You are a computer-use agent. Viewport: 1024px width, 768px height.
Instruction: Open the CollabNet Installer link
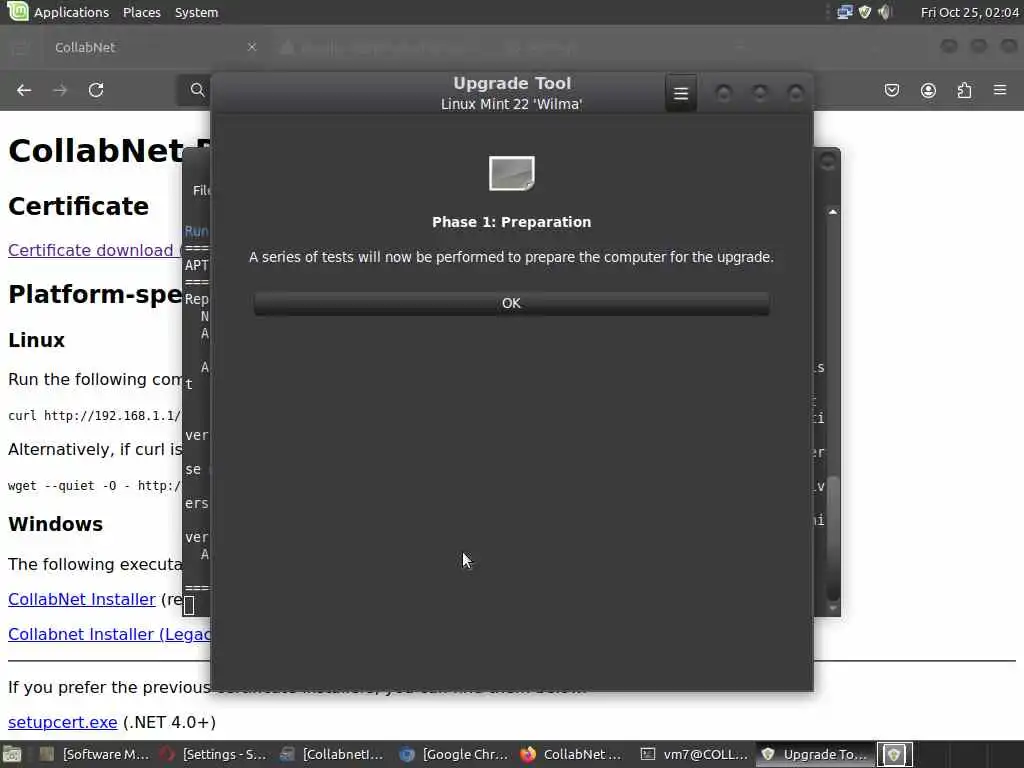pos(82,599)
